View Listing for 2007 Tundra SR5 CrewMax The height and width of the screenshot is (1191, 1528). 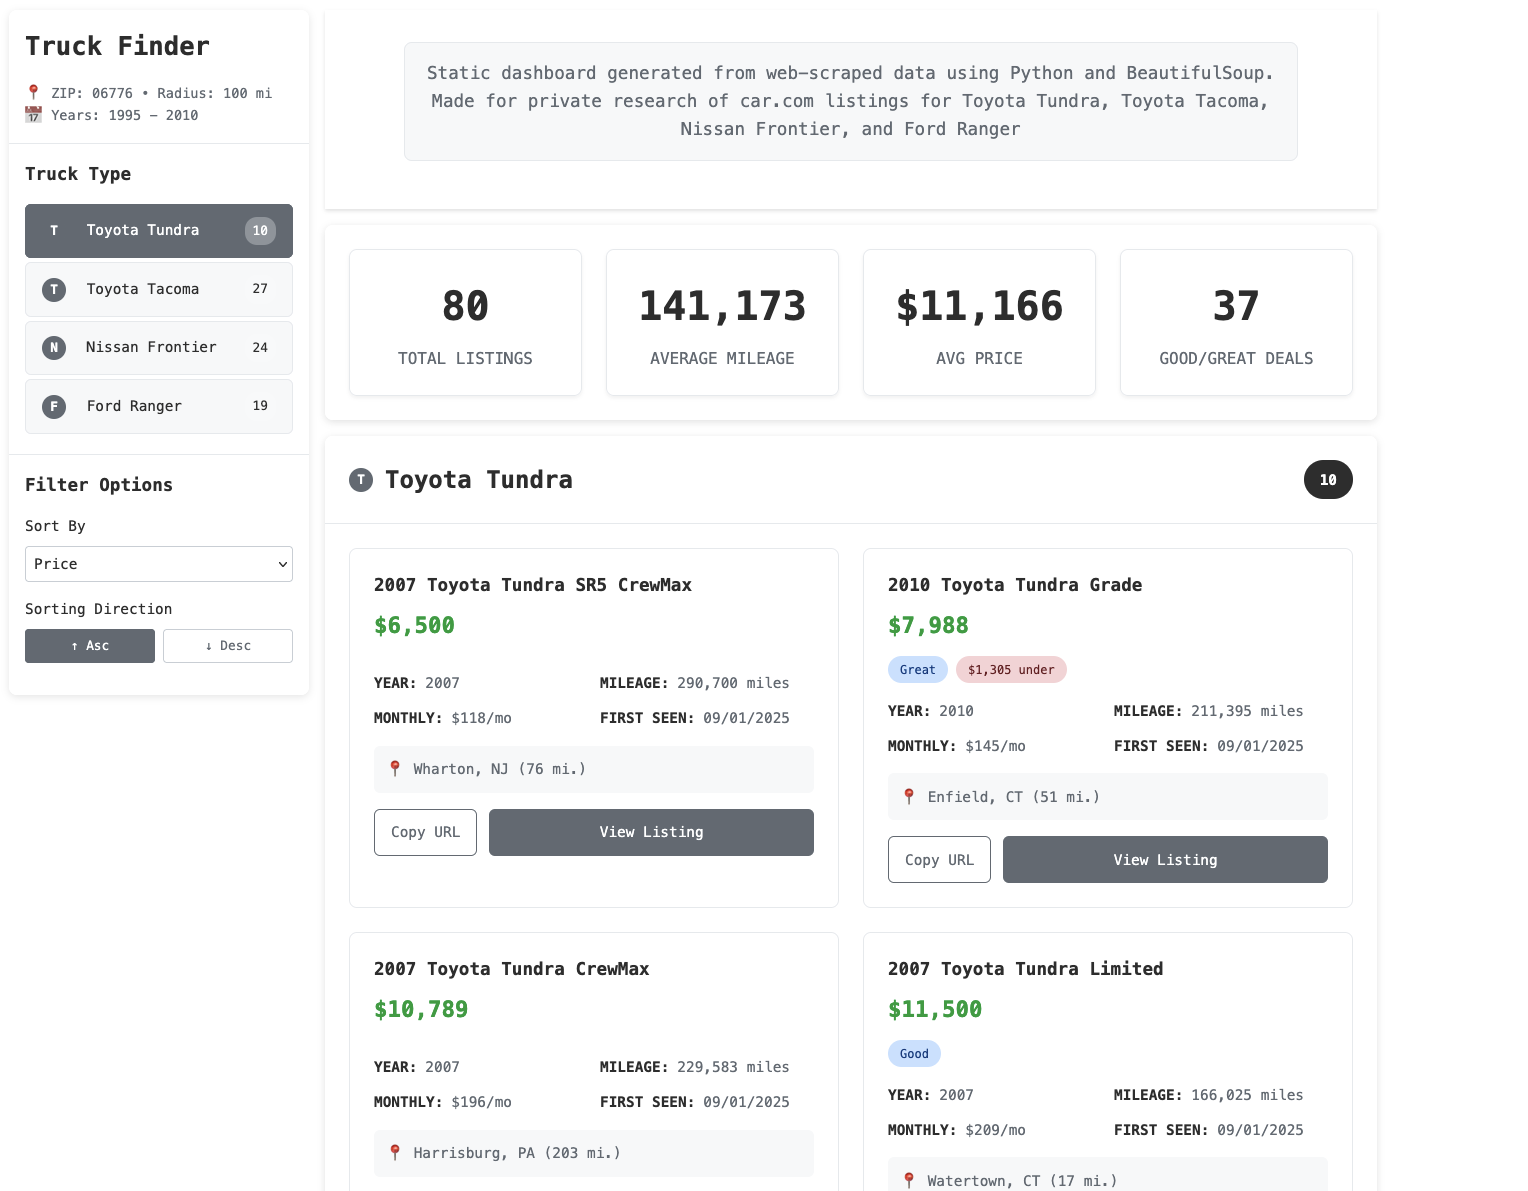(x=651, y=833)
